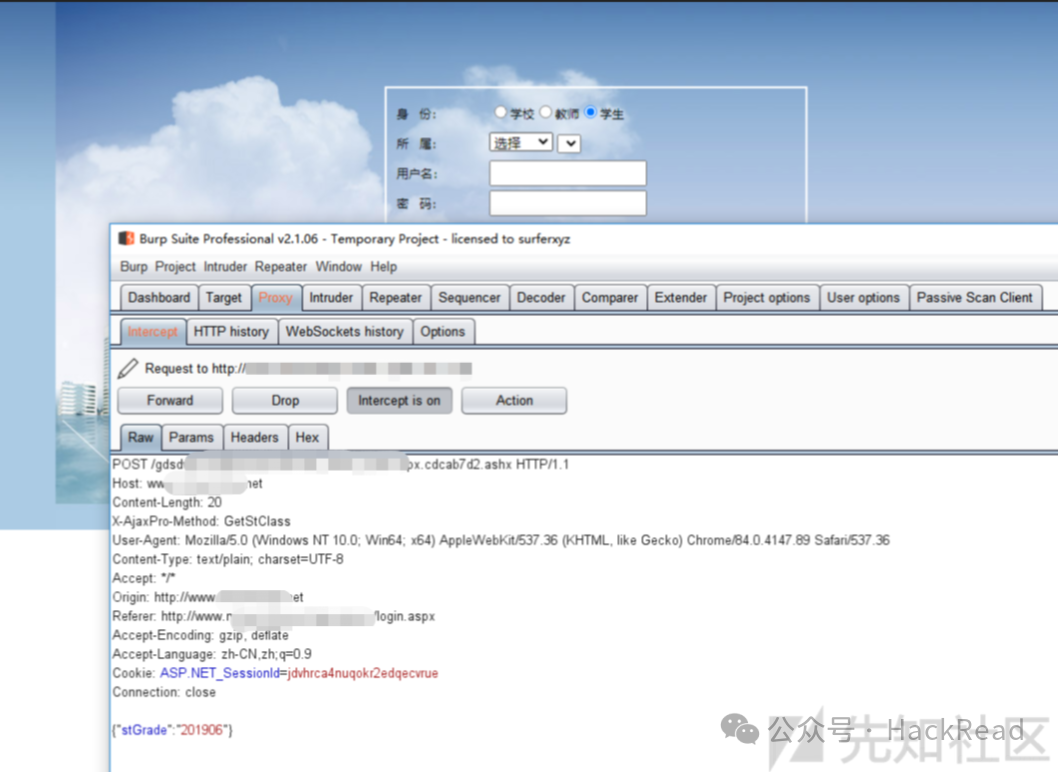The height and width of the screenshot is (772, 1058).
Task: Click the Action button
Action: pyautogui.click(x=514, y=400)
